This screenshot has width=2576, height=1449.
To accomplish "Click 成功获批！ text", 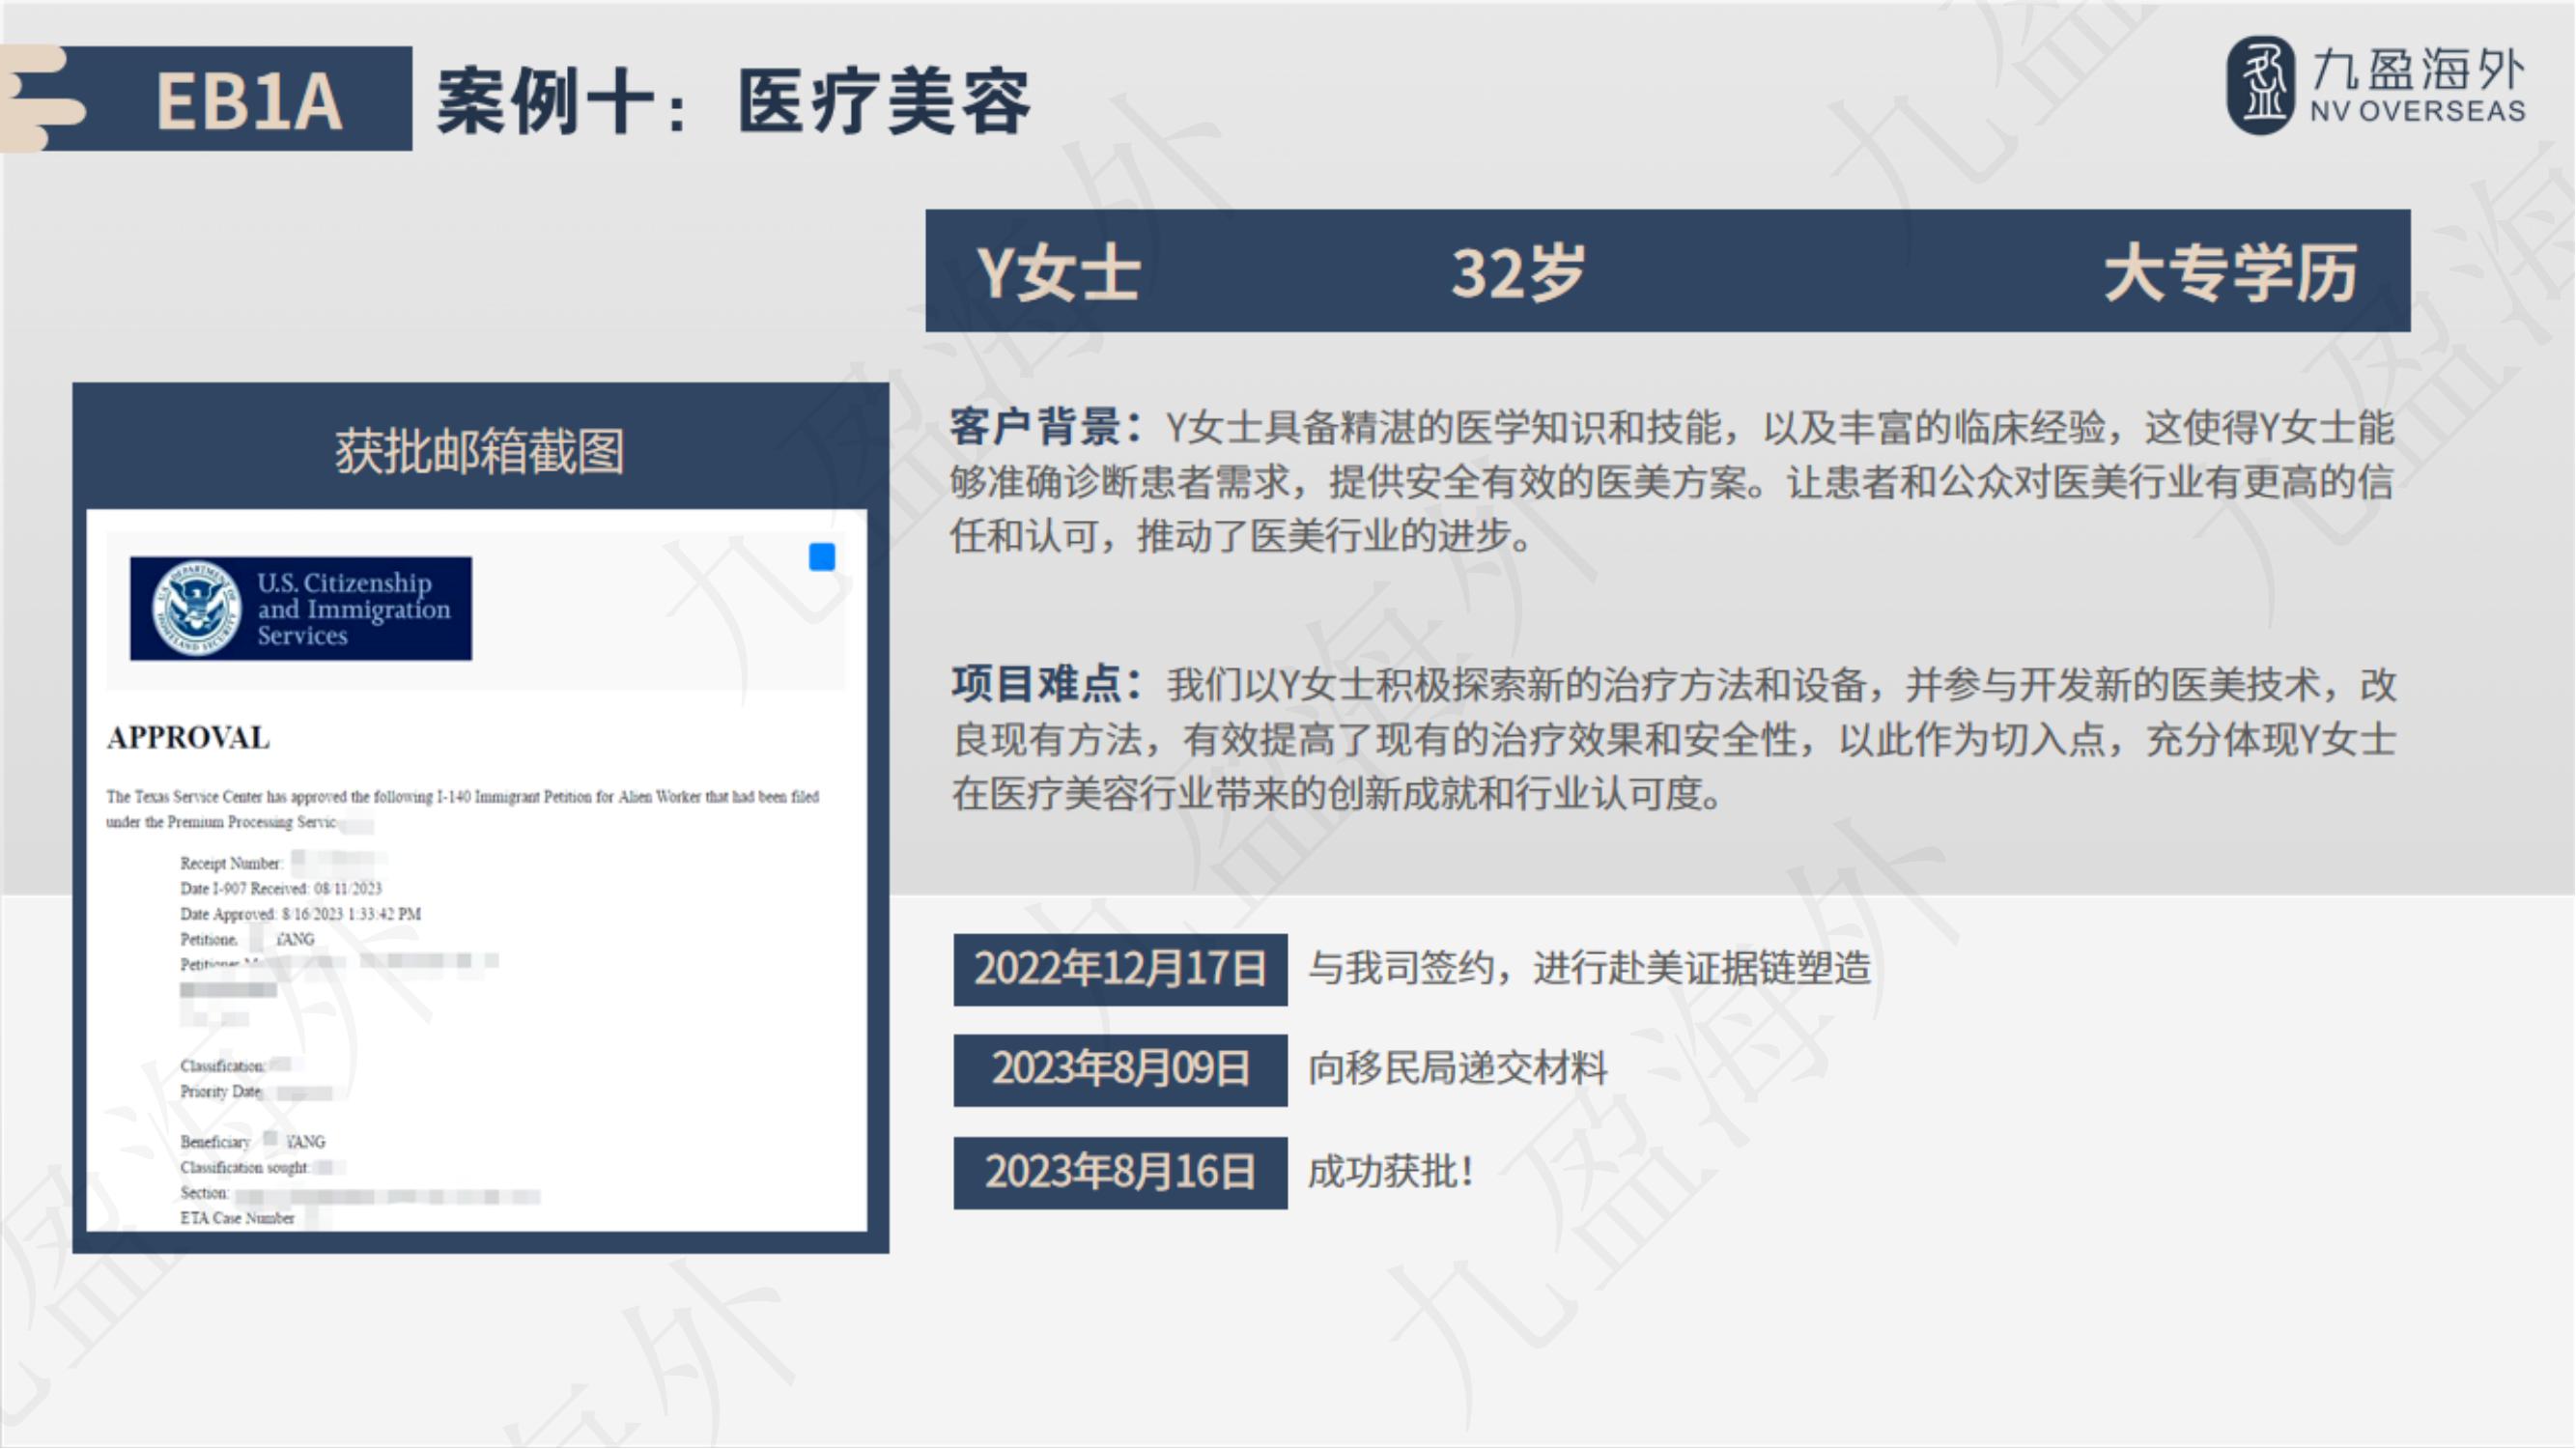I will pos(1392,1172).
